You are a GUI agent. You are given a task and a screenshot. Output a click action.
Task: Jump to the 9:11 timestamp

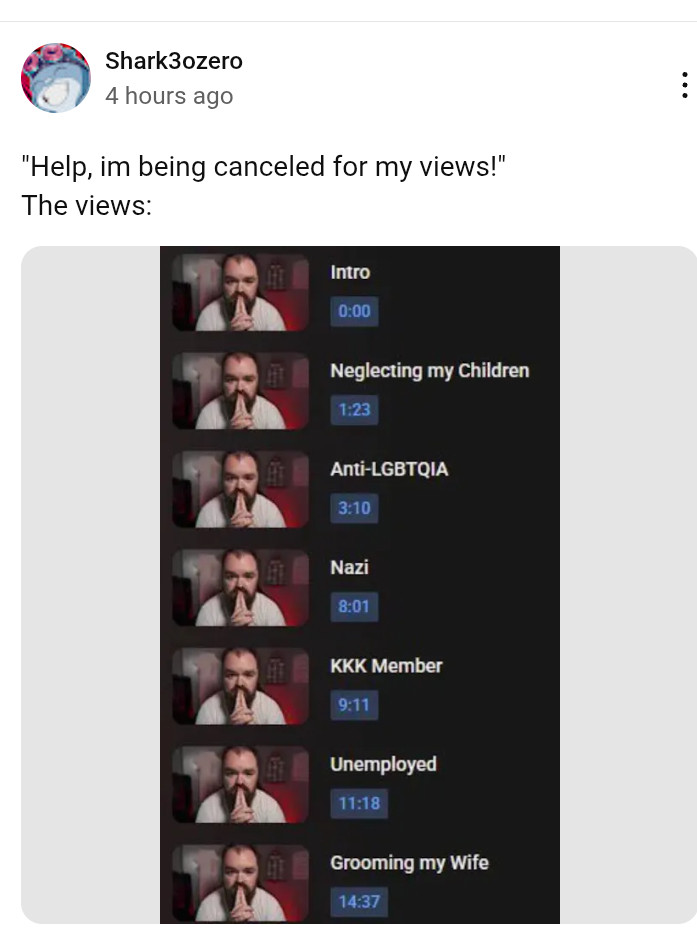tap(354, 704)
